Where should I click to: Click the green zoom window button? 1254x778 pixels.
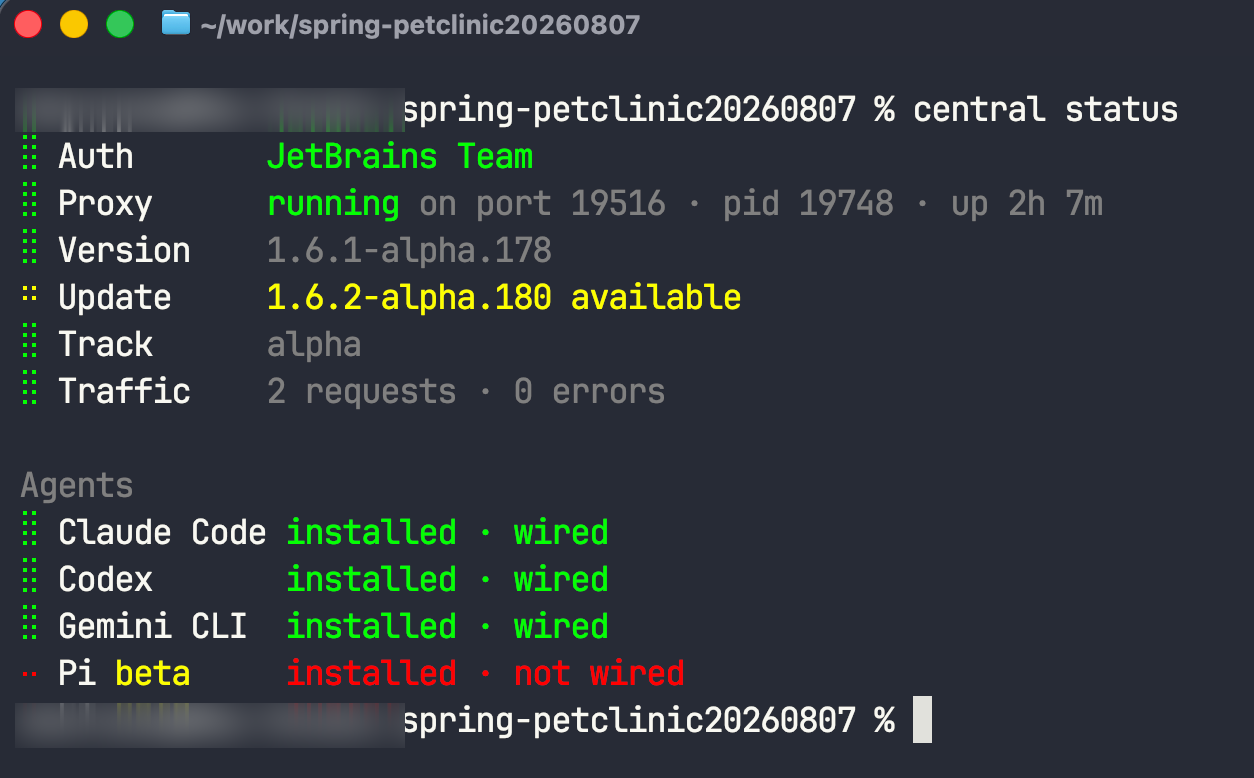click(x=120, y=24)
